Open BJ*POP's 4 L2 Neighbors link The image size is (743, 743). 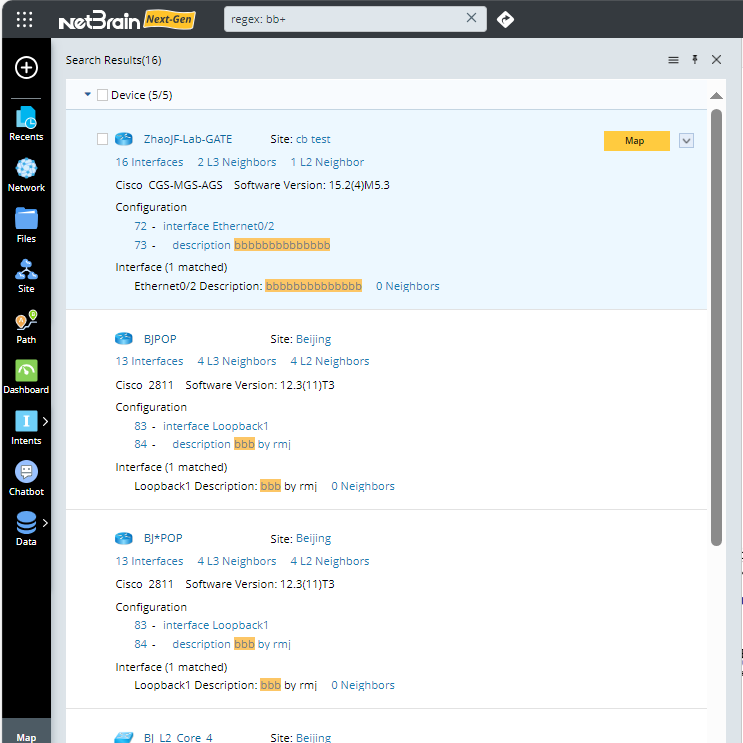(329, 561)
